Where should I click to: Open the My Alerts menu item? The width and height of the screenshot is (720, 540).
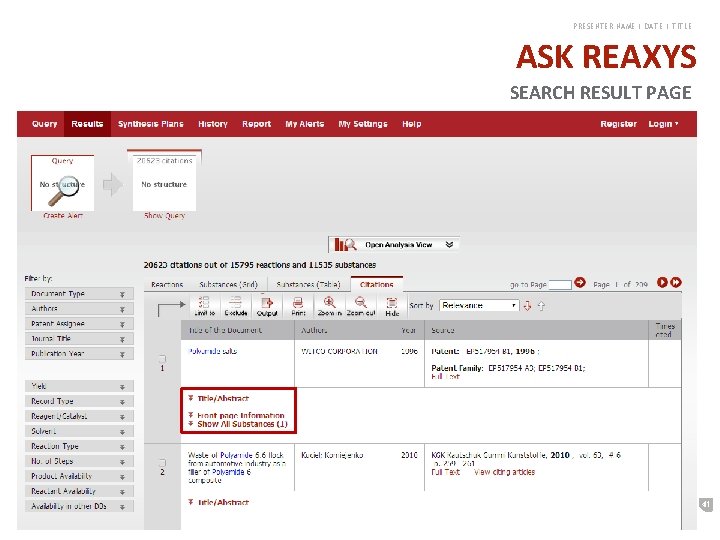pos(304,124)
